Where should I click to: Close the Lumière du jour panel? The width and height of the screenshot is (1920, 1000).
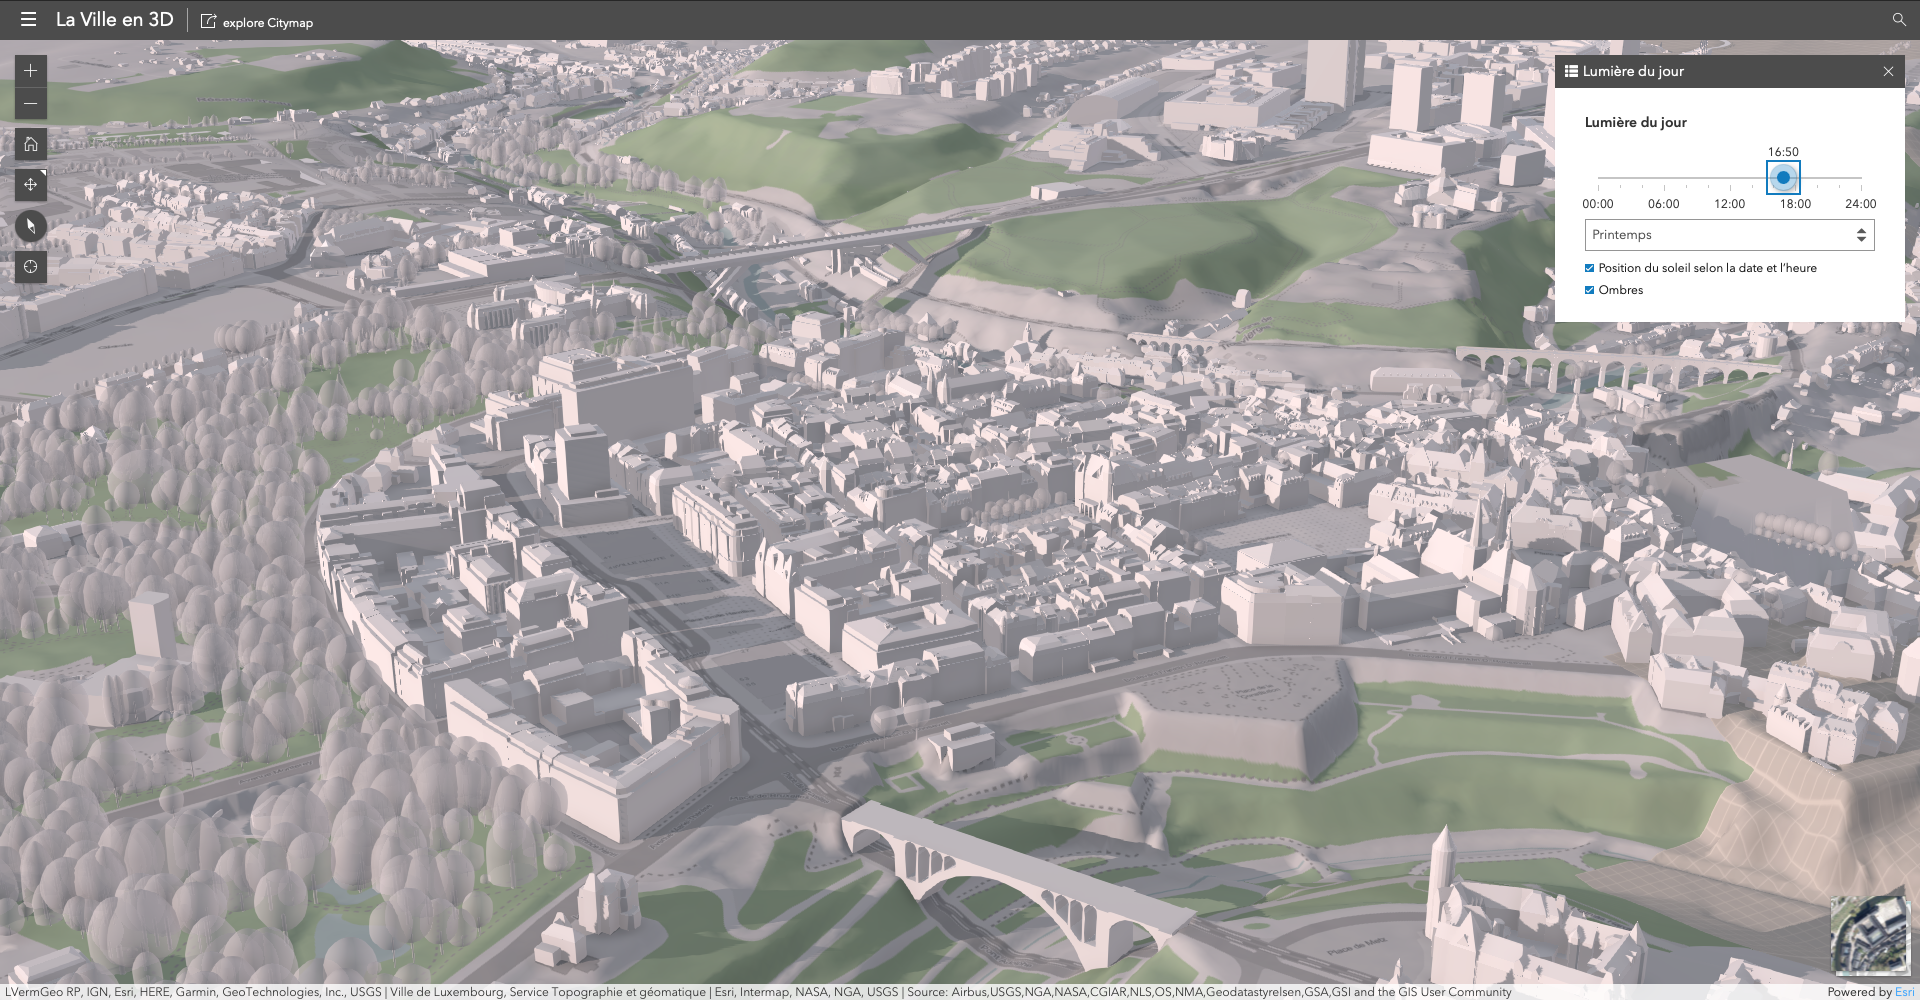click(1888, 71)
